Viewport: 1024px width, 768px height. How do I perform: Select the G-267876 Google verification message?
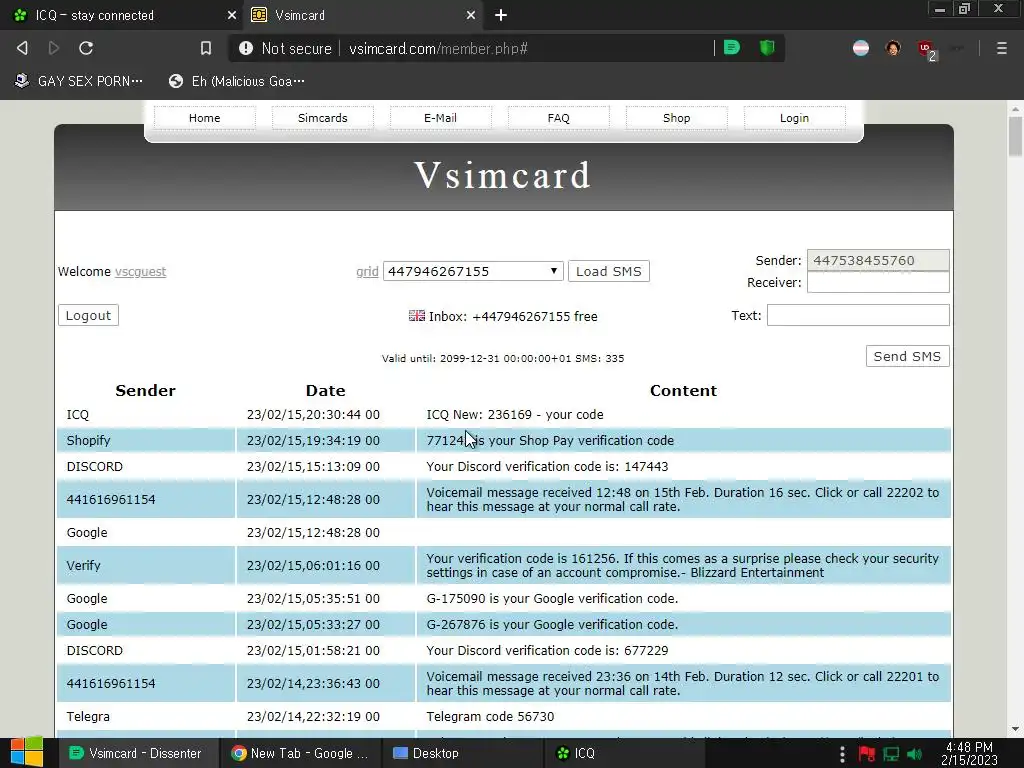552,624
